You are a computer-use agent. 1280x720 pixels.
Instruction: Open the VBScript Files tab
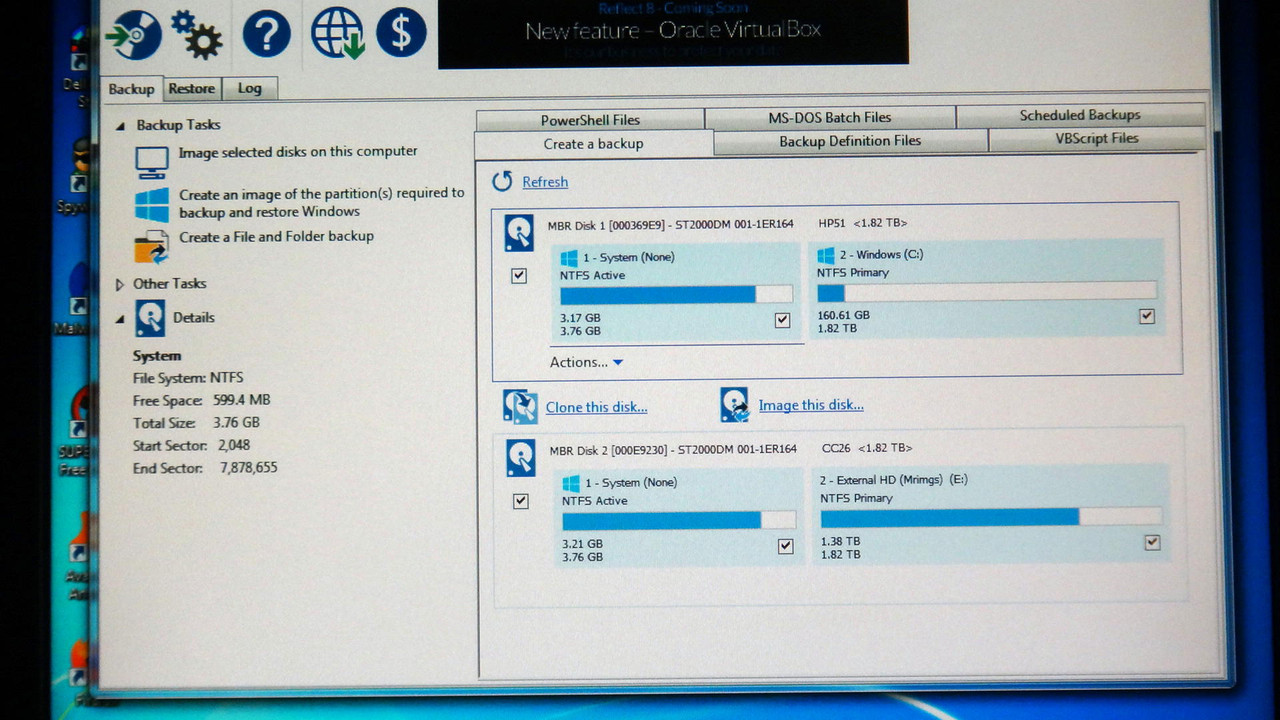1097,139
